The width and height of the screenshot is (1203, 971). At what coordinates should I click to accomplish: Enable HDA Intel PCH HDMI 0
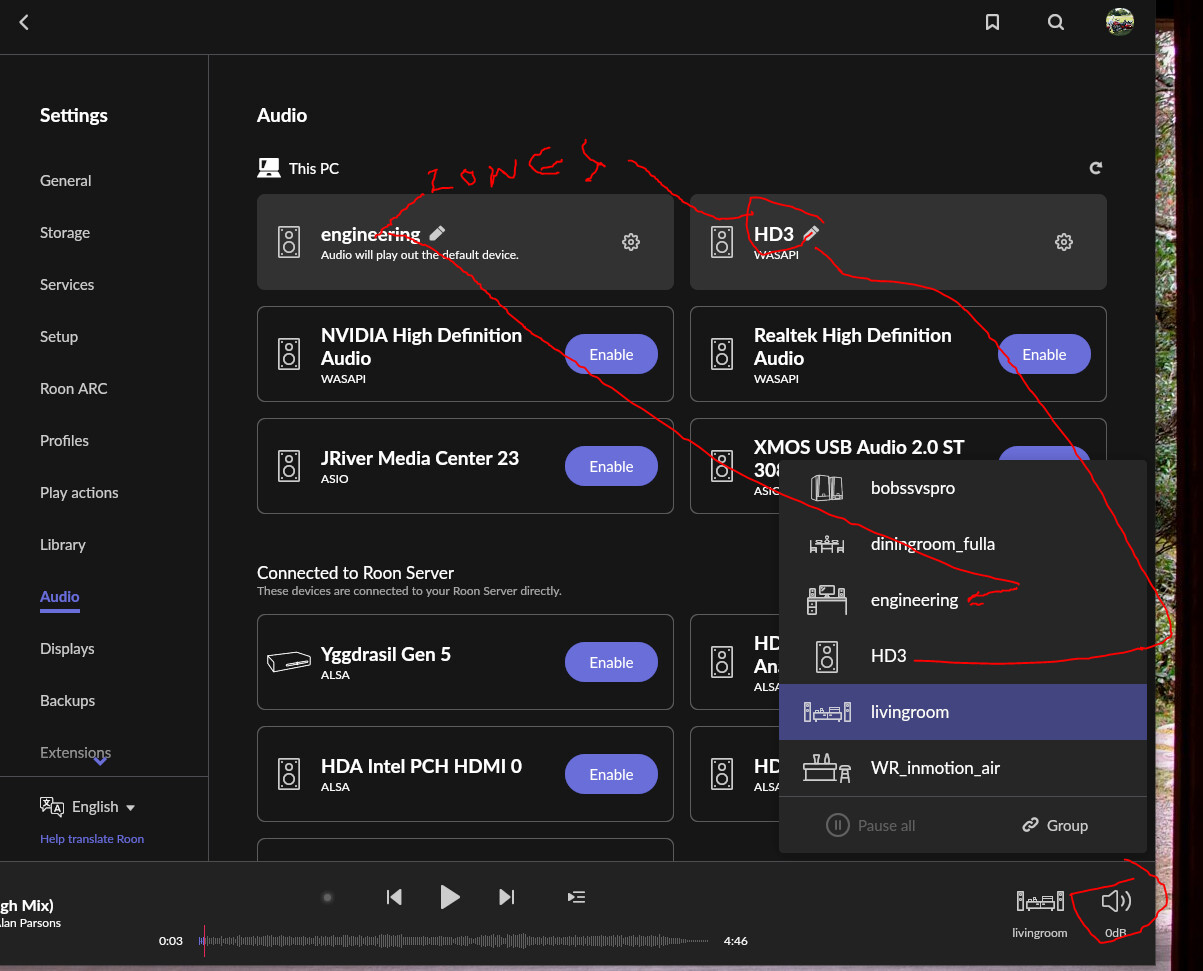tap(611, 774)
